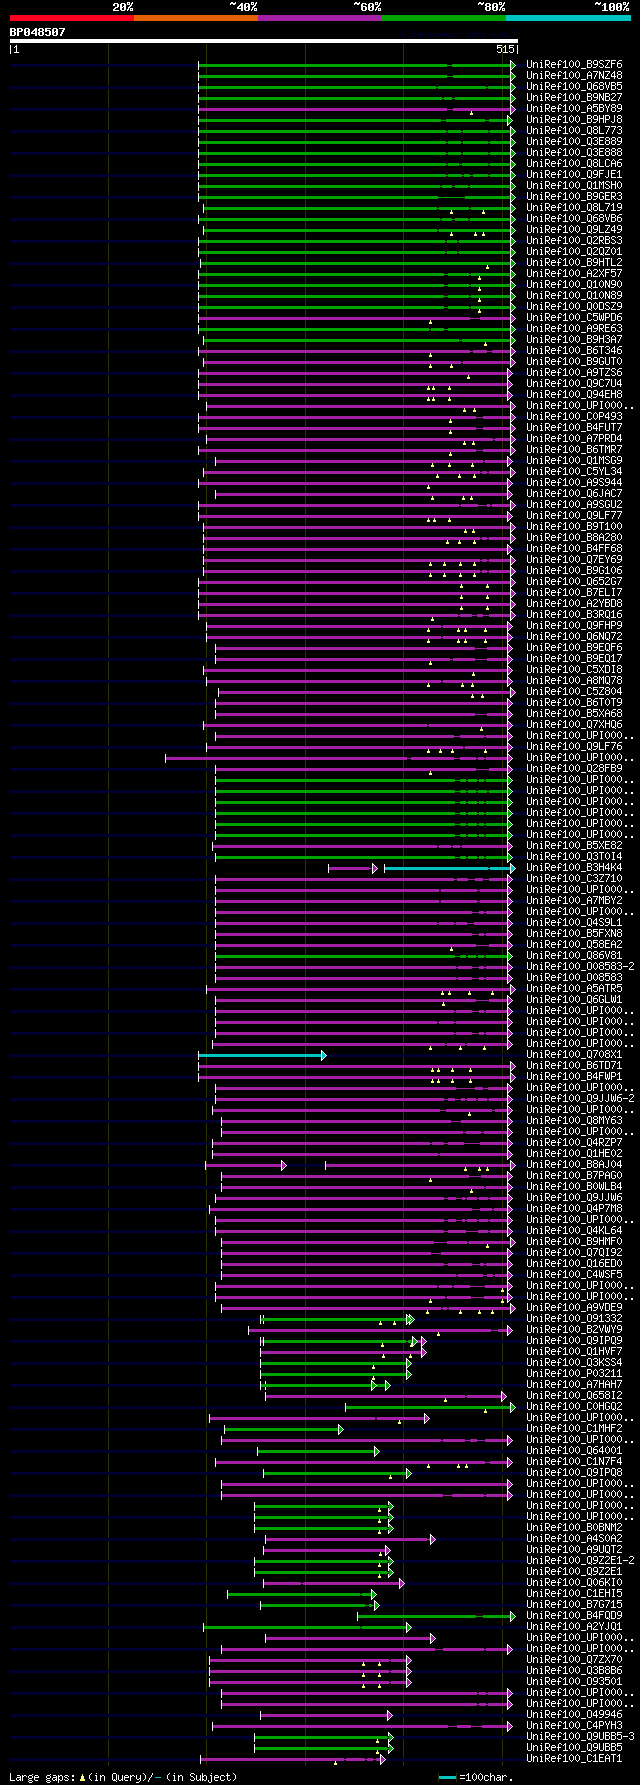Select the UniRef100_B6T346 entry

point(574,351)
